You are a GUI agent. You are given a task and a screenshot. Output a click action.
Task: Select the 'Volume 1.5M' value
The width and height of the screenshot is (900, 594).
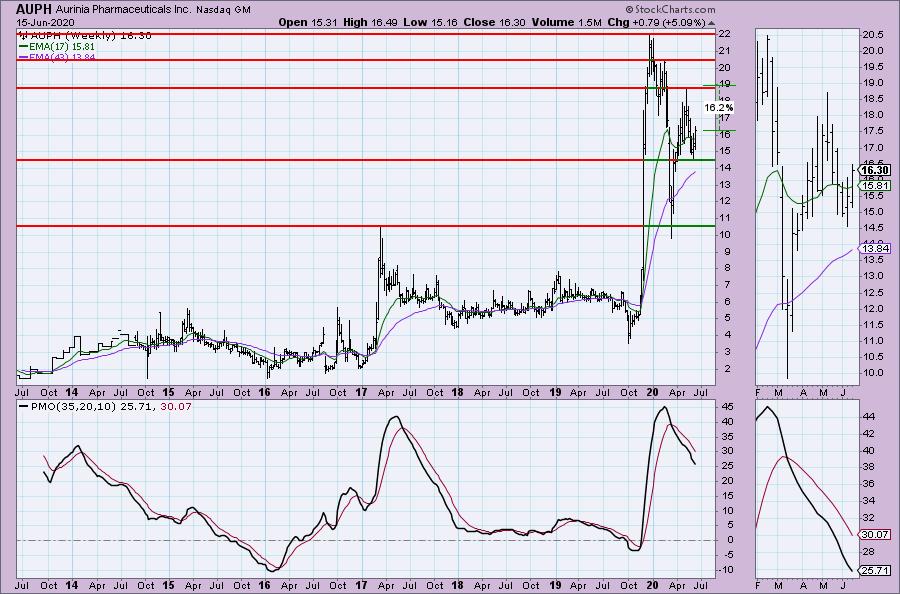[x=567, y=22]
